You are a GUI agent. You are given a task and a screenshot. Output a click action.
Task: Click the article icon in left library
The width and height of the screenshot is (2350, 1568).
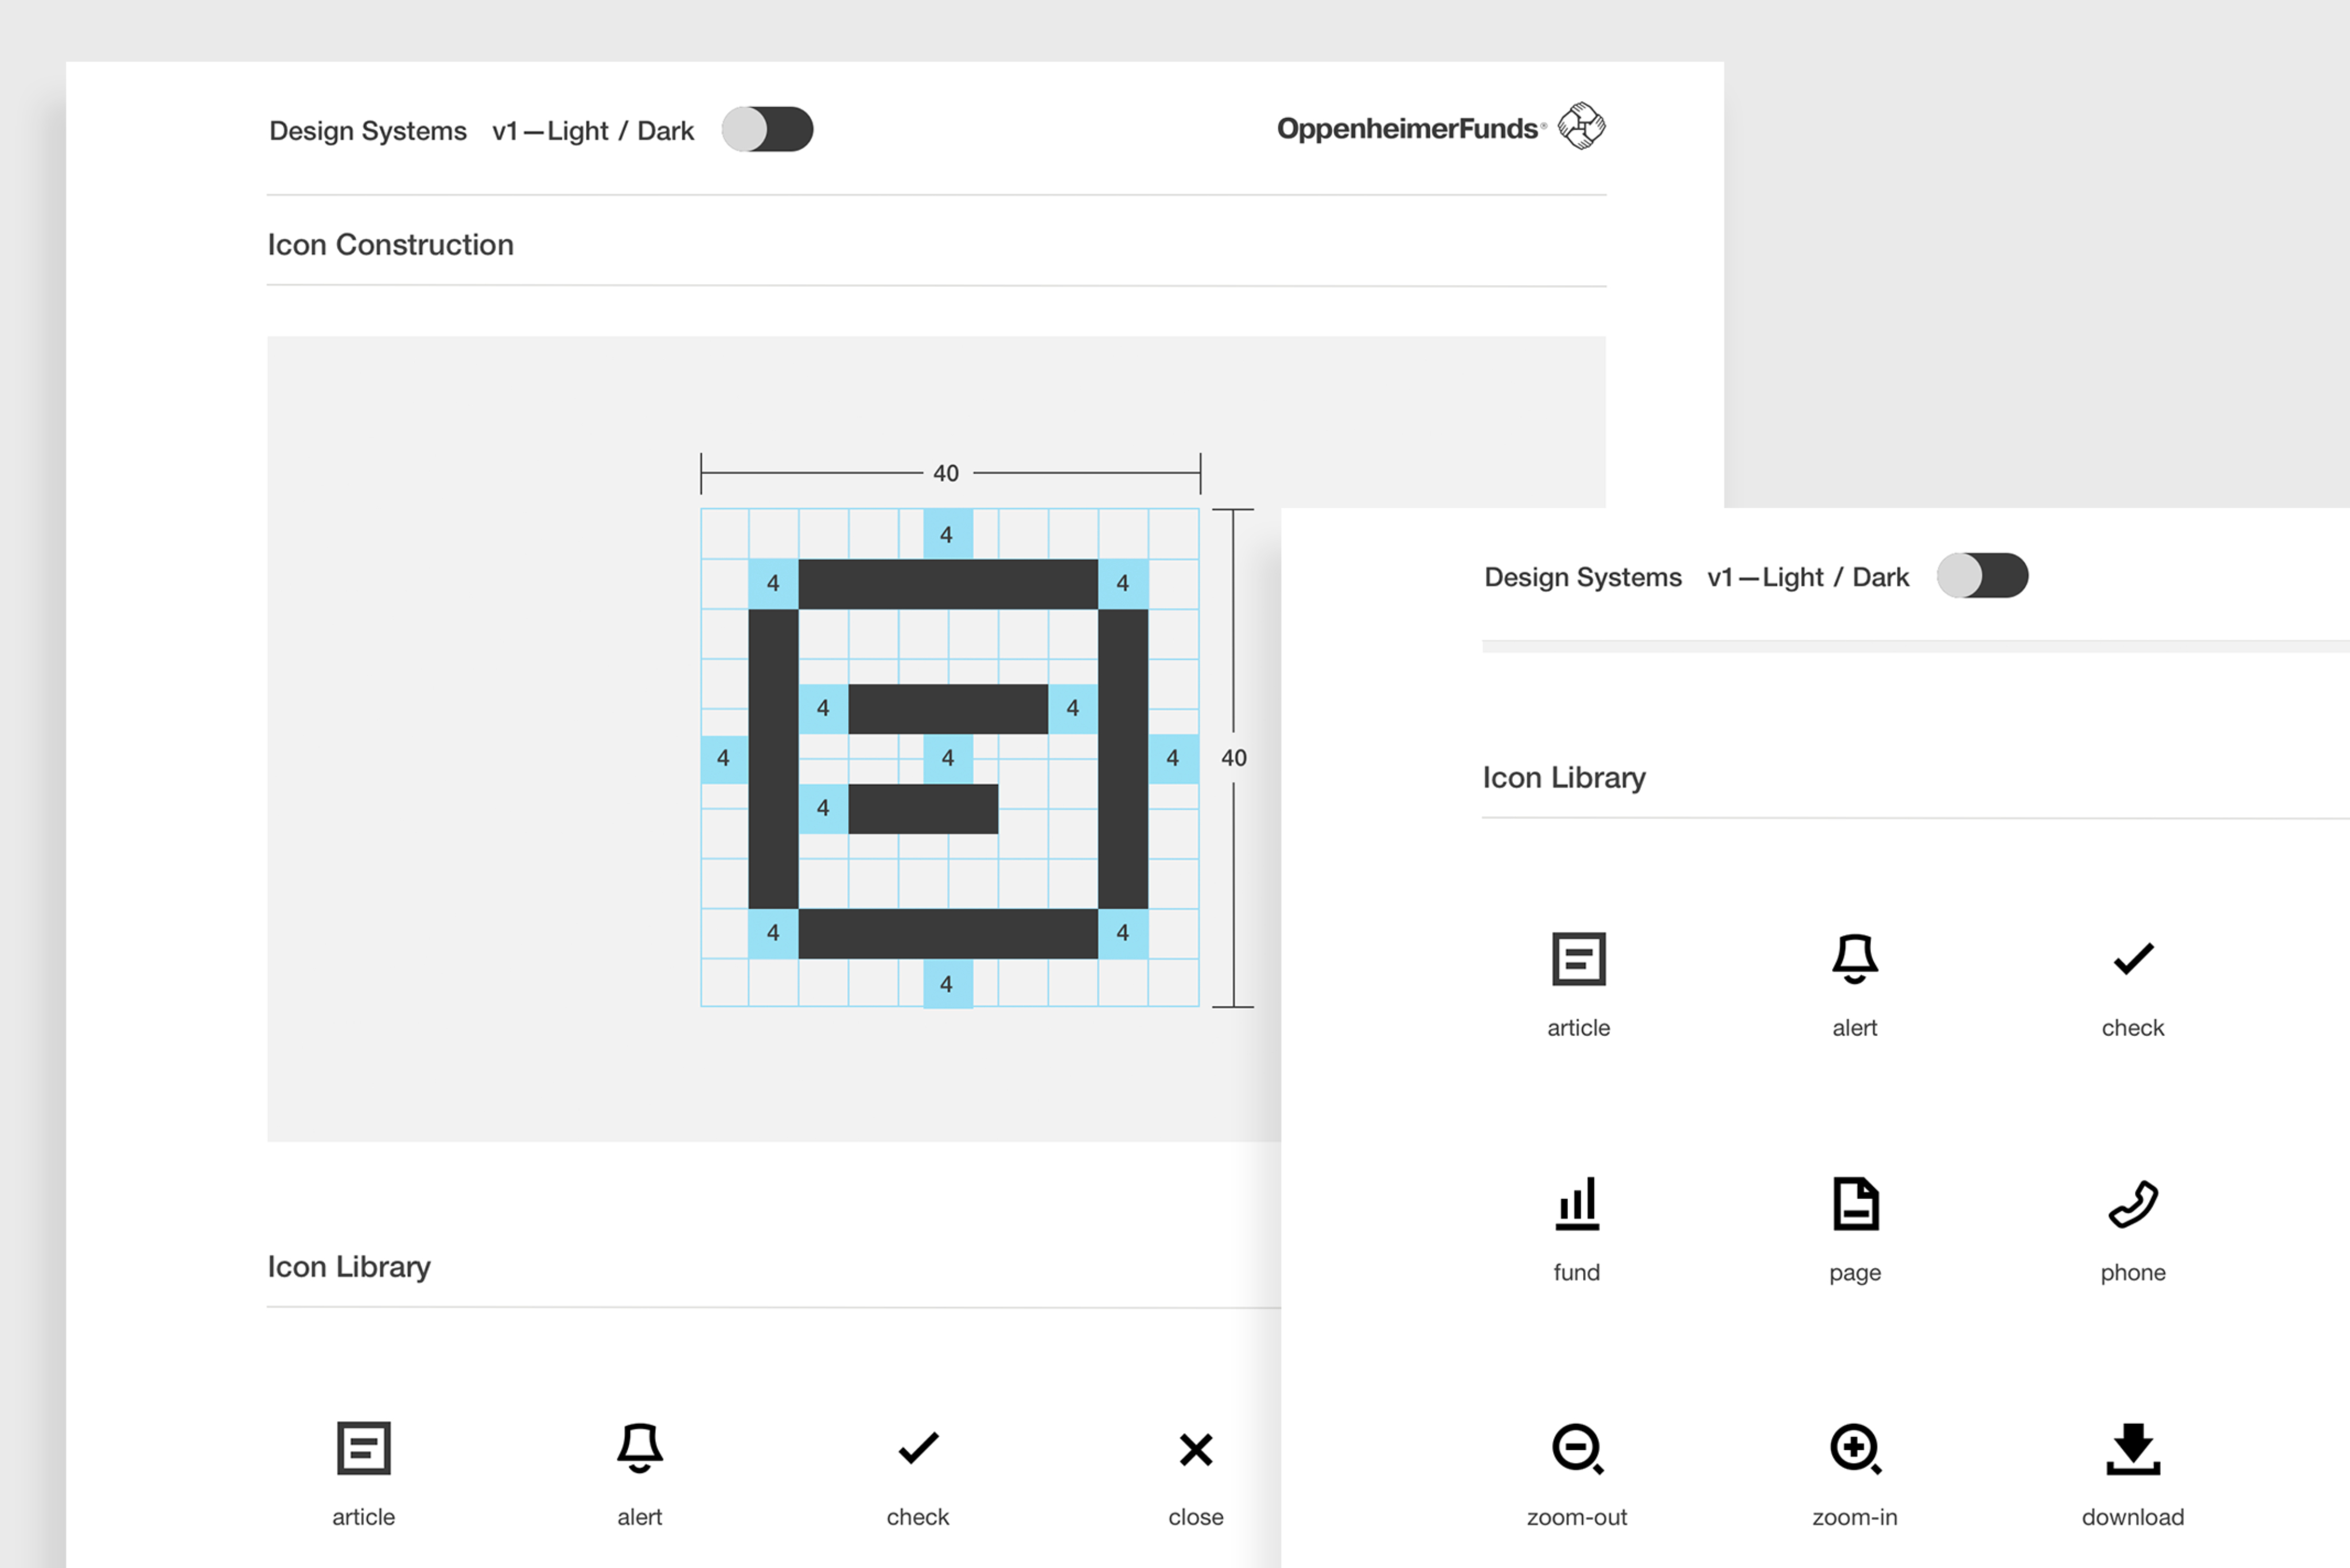coord(364,1448)
